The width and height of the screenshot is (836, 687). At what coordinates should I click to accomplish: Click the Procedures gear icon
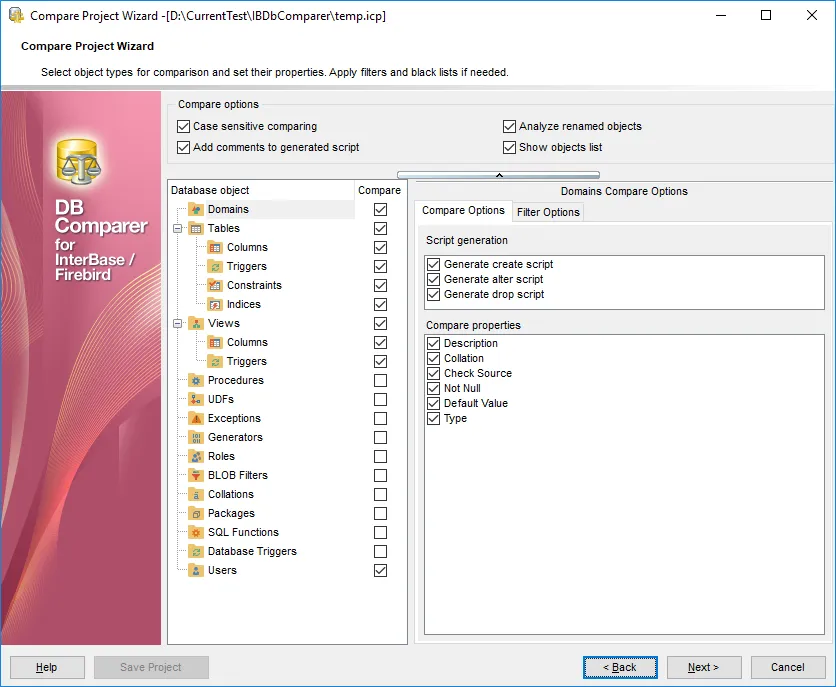[196, 381]
